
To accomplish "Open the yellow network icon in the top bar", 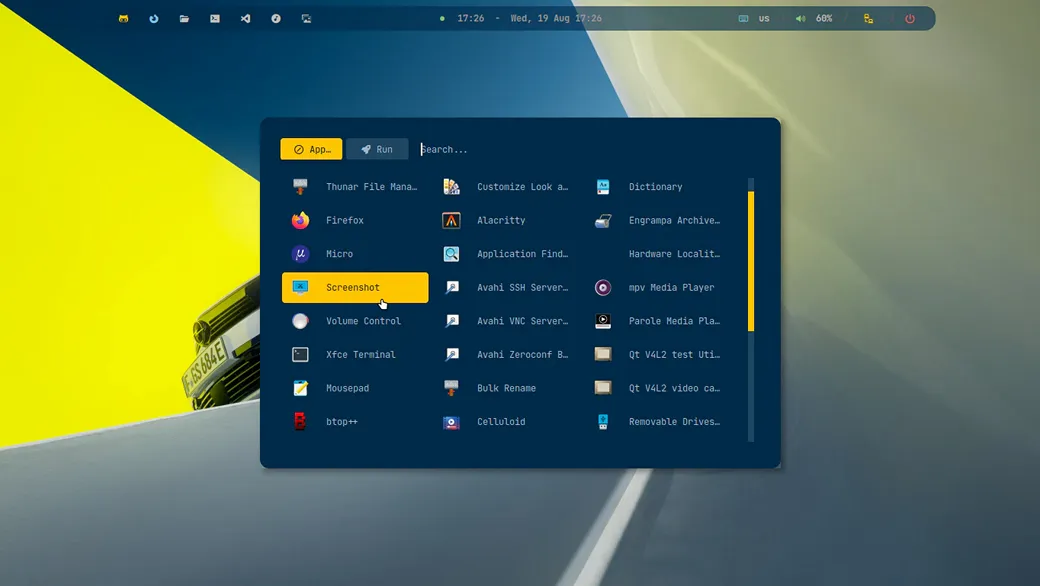I will pos(868,19).
